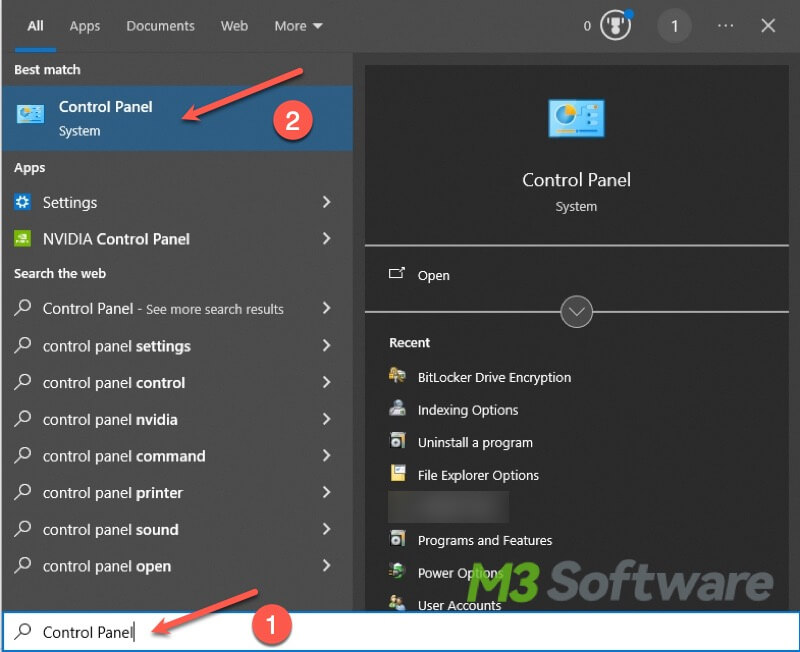800x652 pixels.
Task: Click the large Control Panel preview icon
Action: [x=576, y=118]
